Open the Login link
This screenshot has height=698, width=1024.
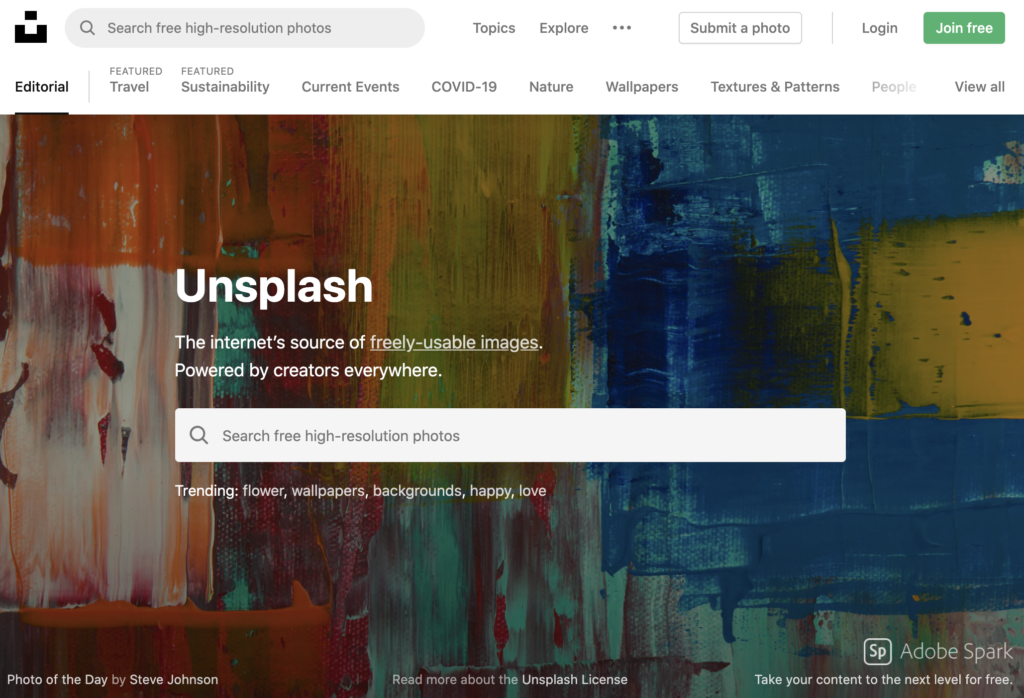tap(879, 28)
